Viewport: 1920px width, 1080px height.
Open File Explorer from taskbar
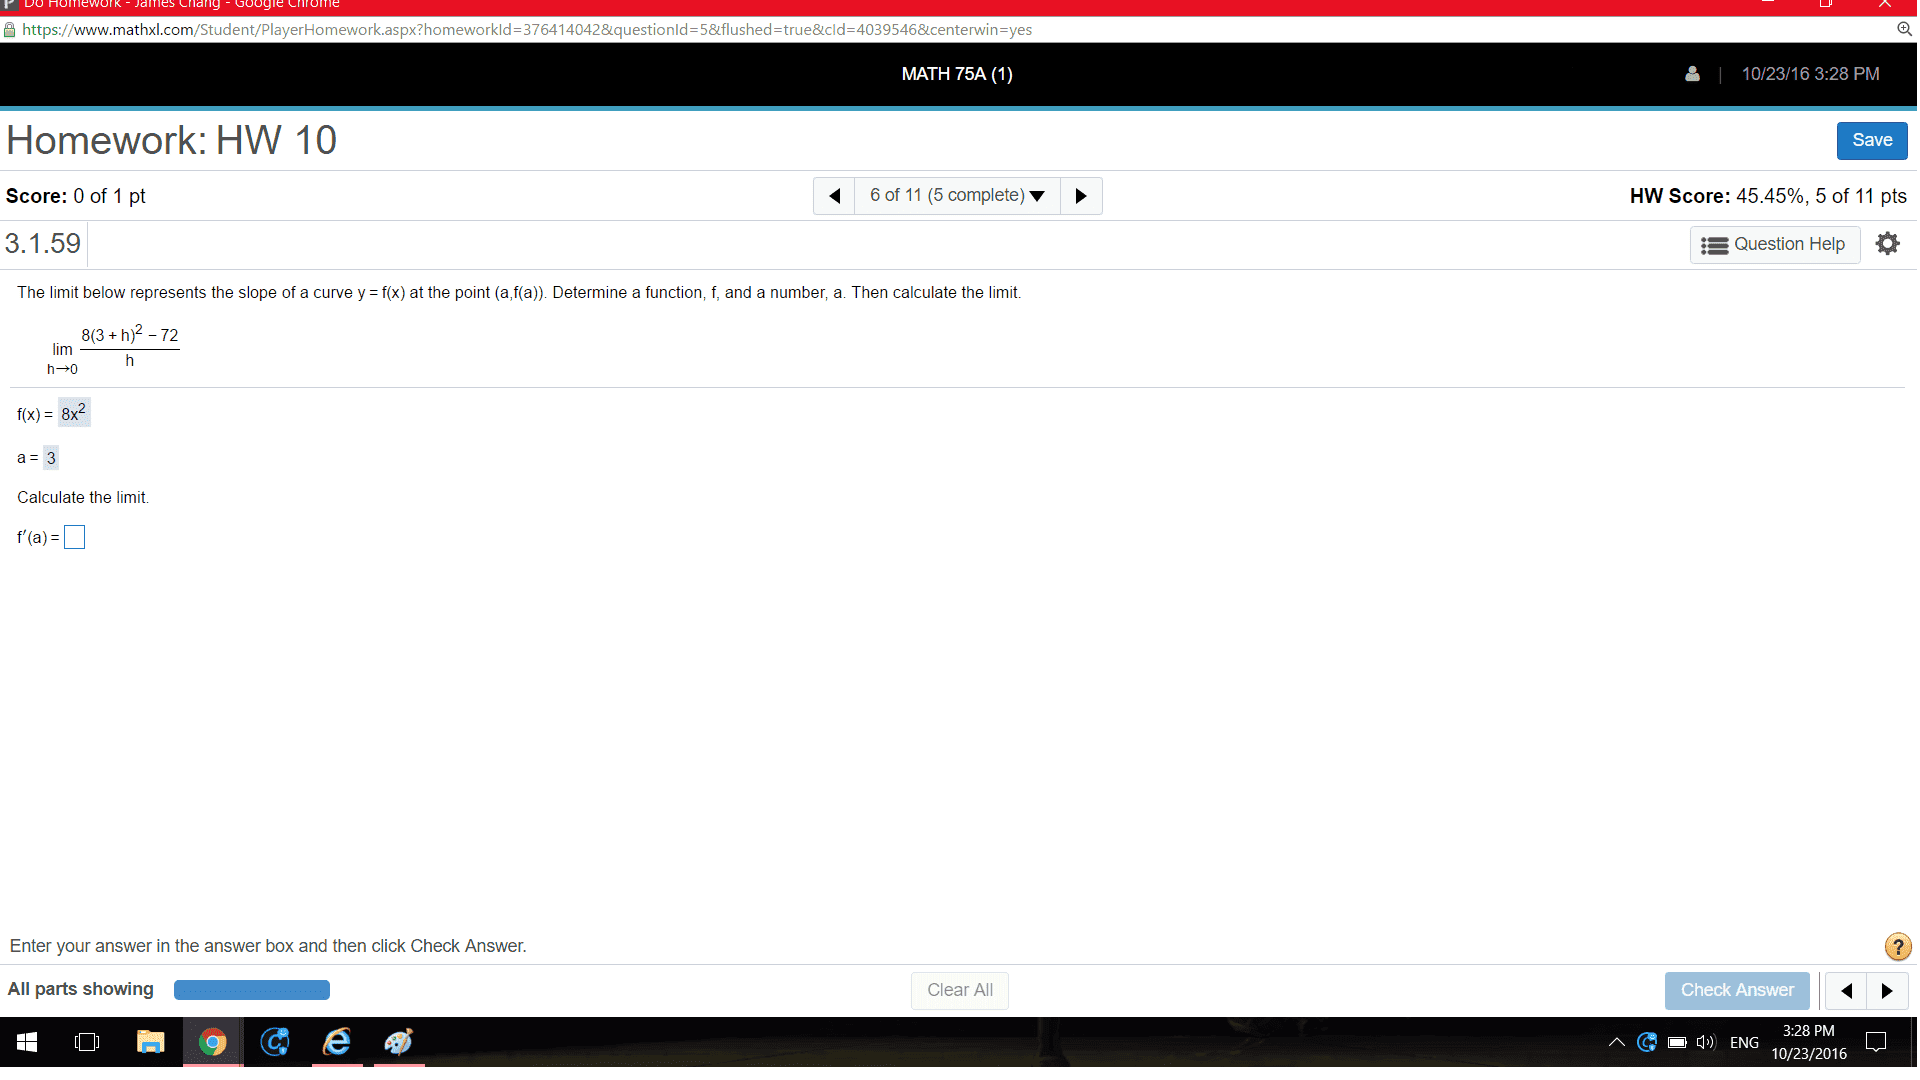[x=150, y=1042]
